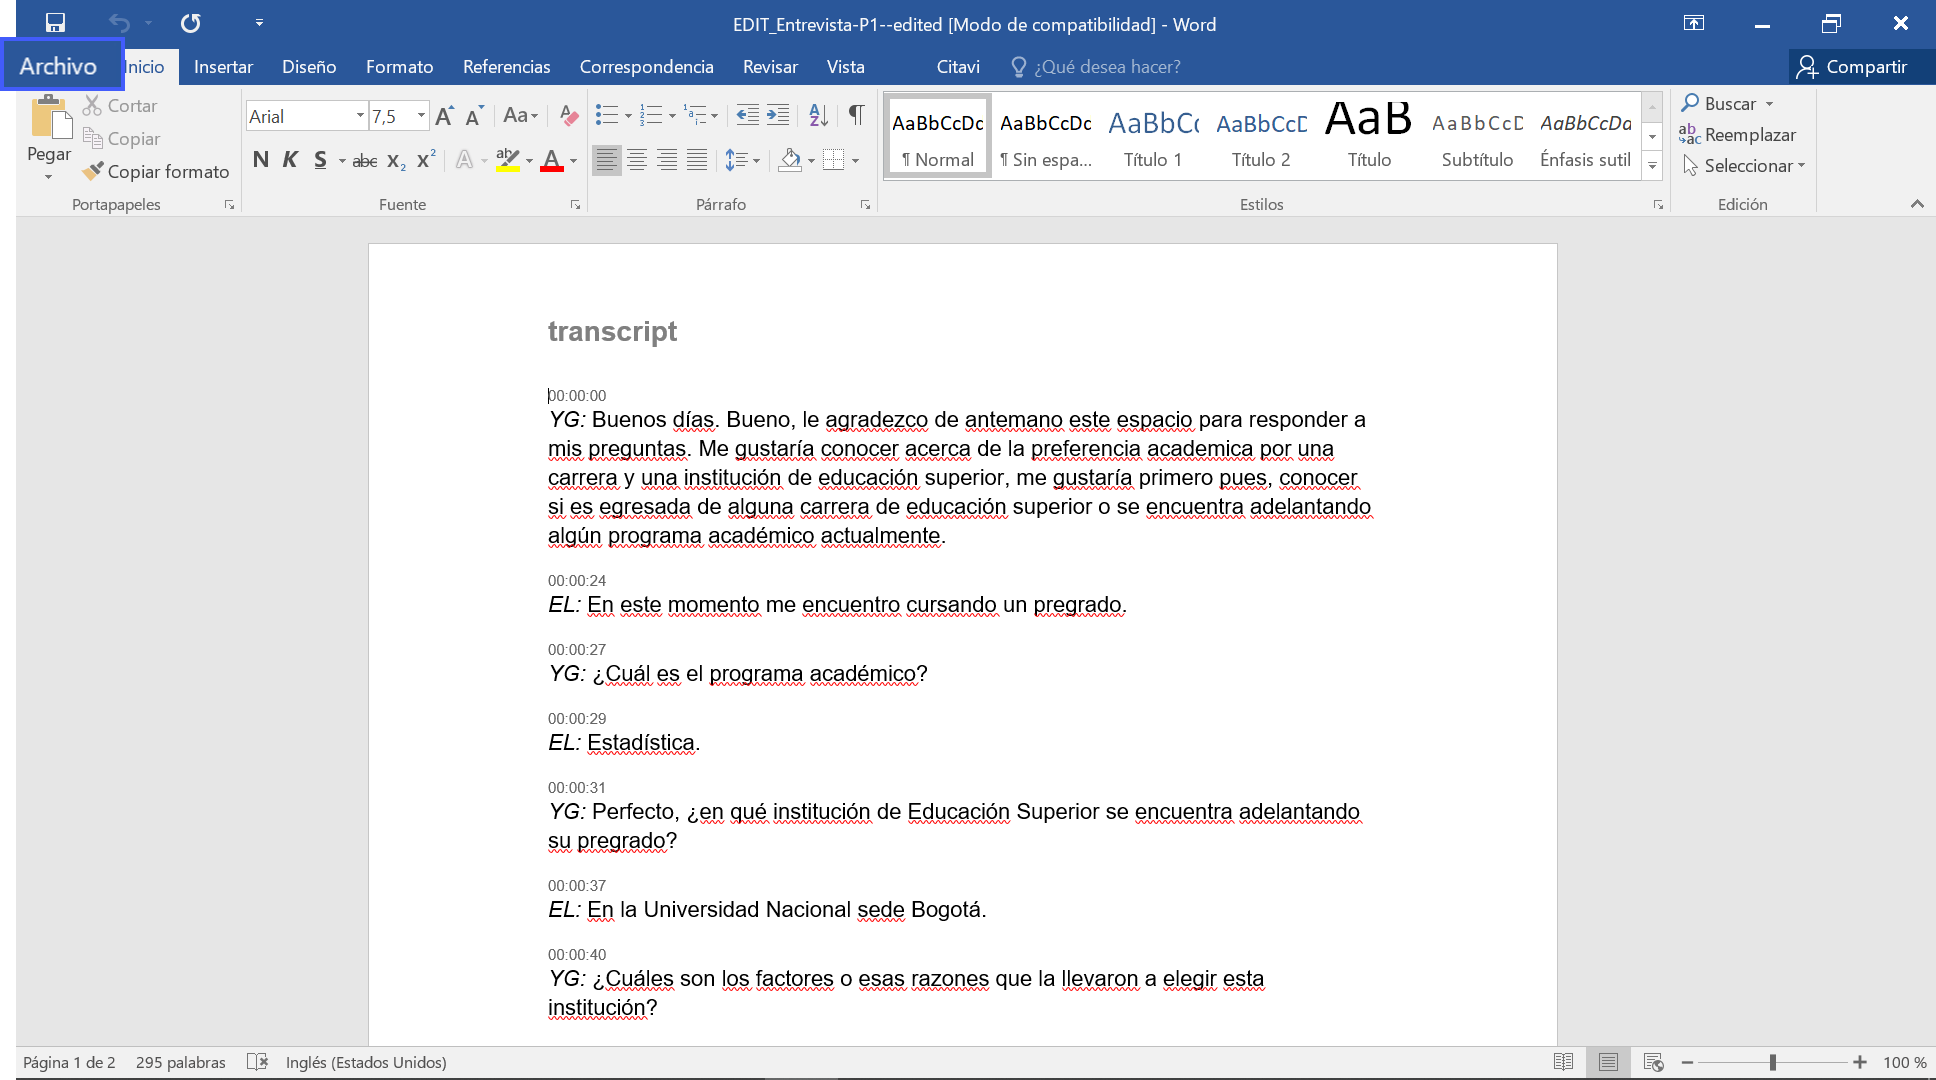The width and height of the screenshot is (1936, 1080).
Task: Open the font size 7,5 dropdown
Action: 421,116
